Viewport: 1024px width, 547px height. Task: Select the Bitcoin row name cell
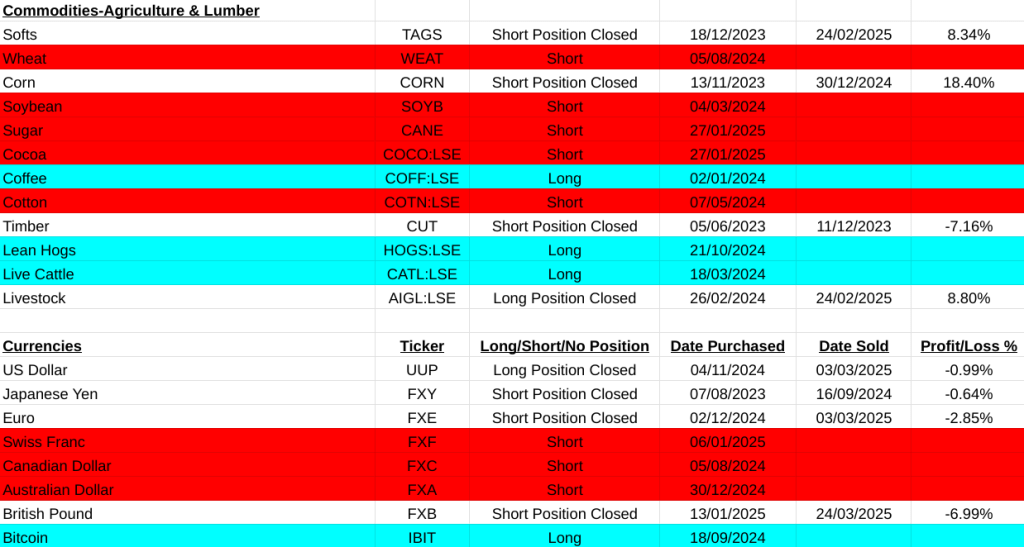pyautogui.click(x=25, y=538)
